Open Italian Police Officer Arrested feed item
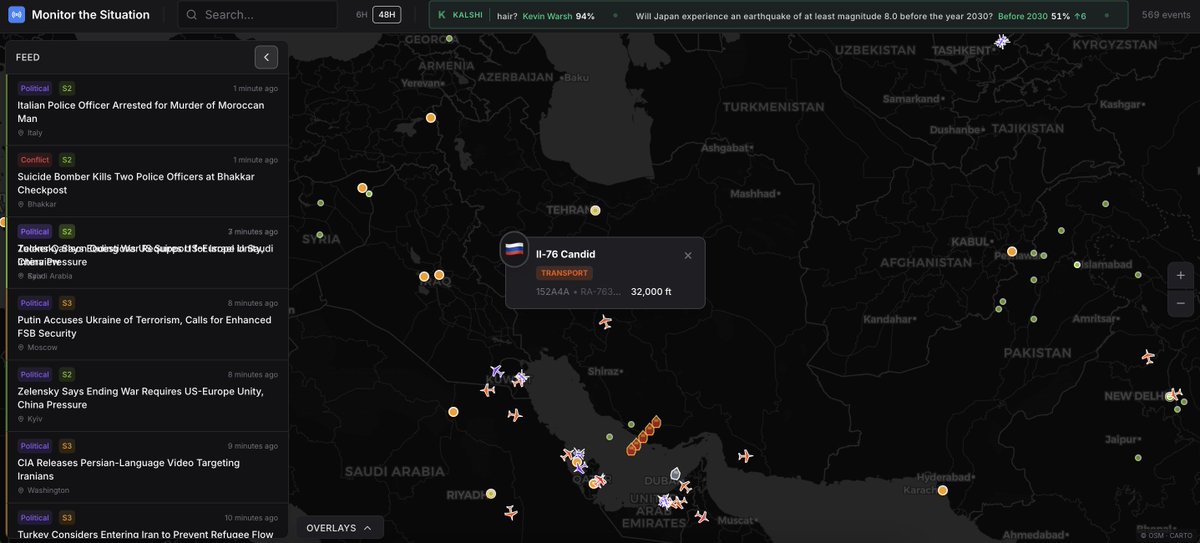Screen dimensions: 1200x543 [147, 110]
